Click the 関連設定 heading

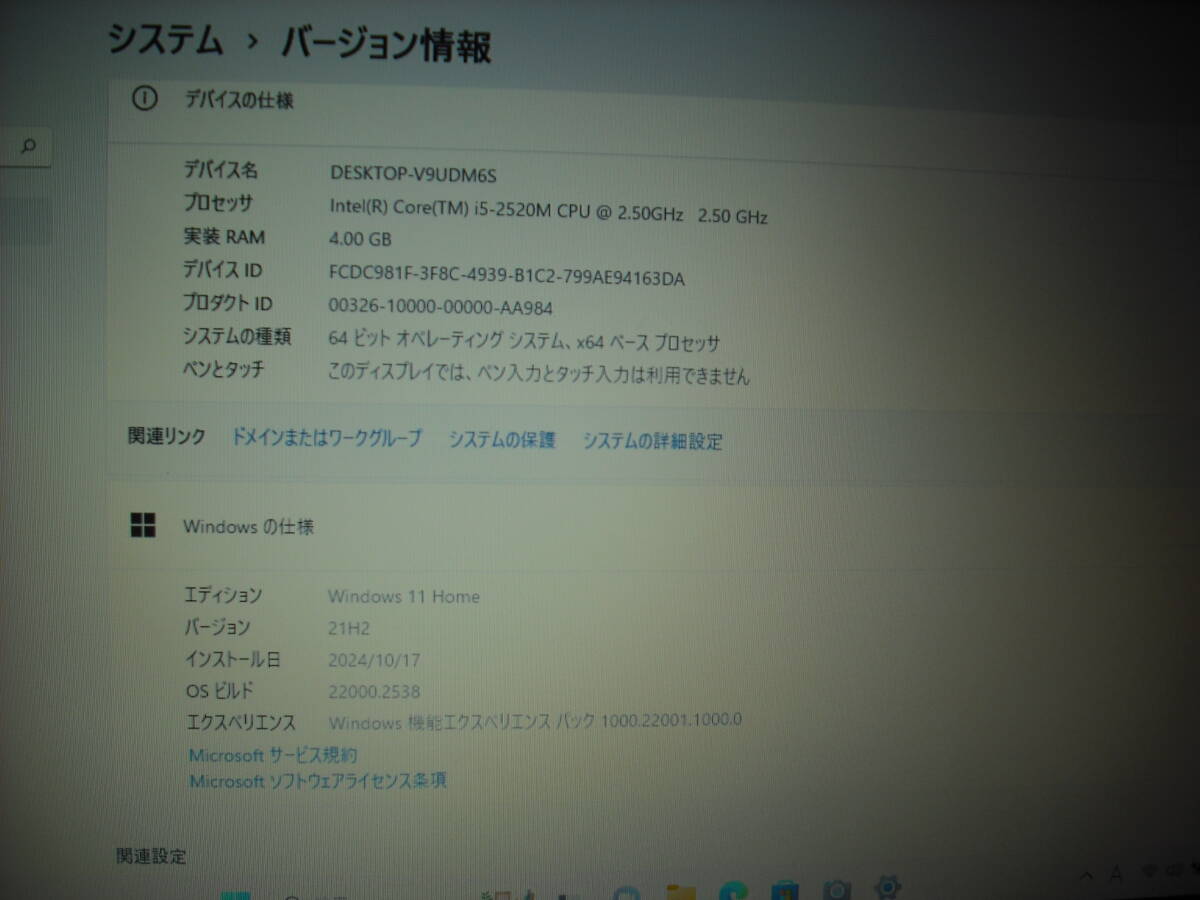151,856
